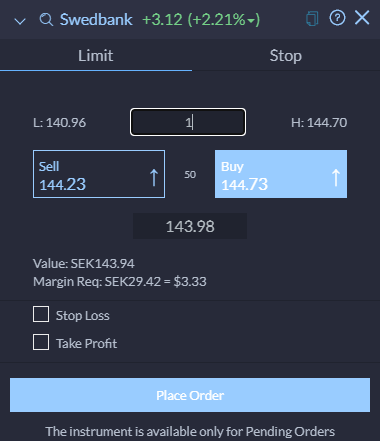Select the Buy 144.73 button
380x441 pixels.
click(x=281, y=174)
